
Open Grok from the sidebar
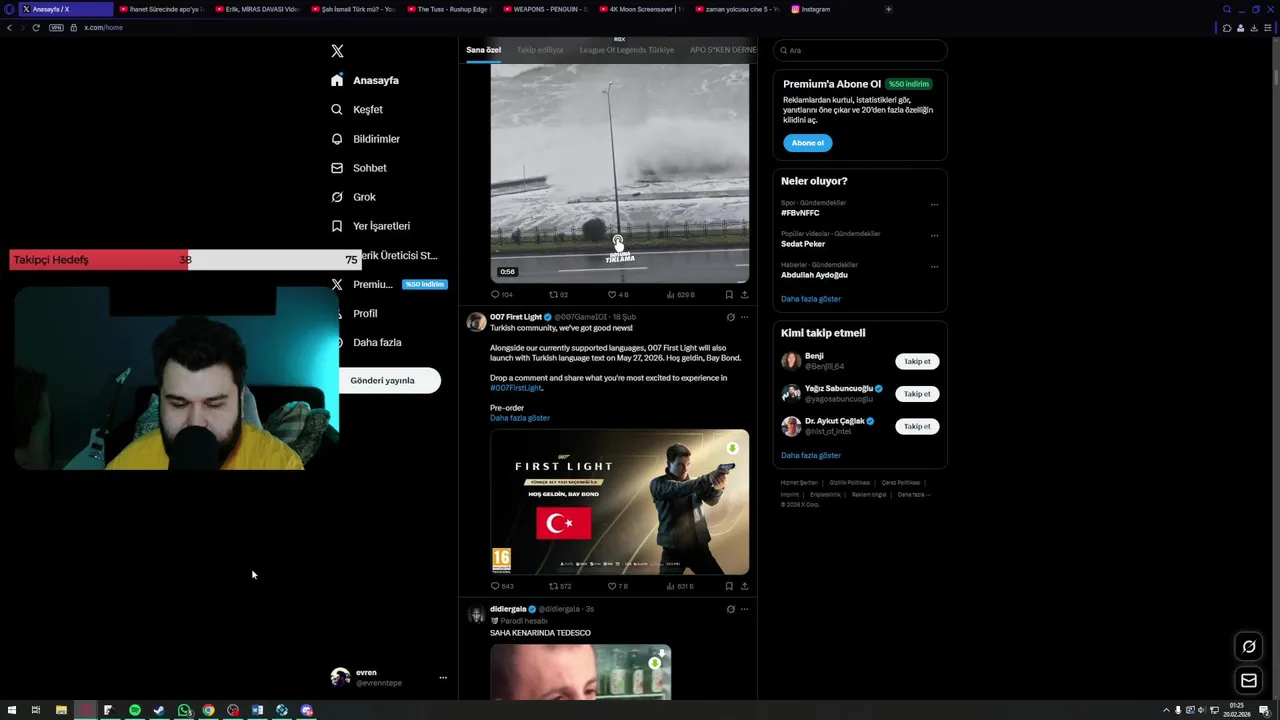[353, 197]
